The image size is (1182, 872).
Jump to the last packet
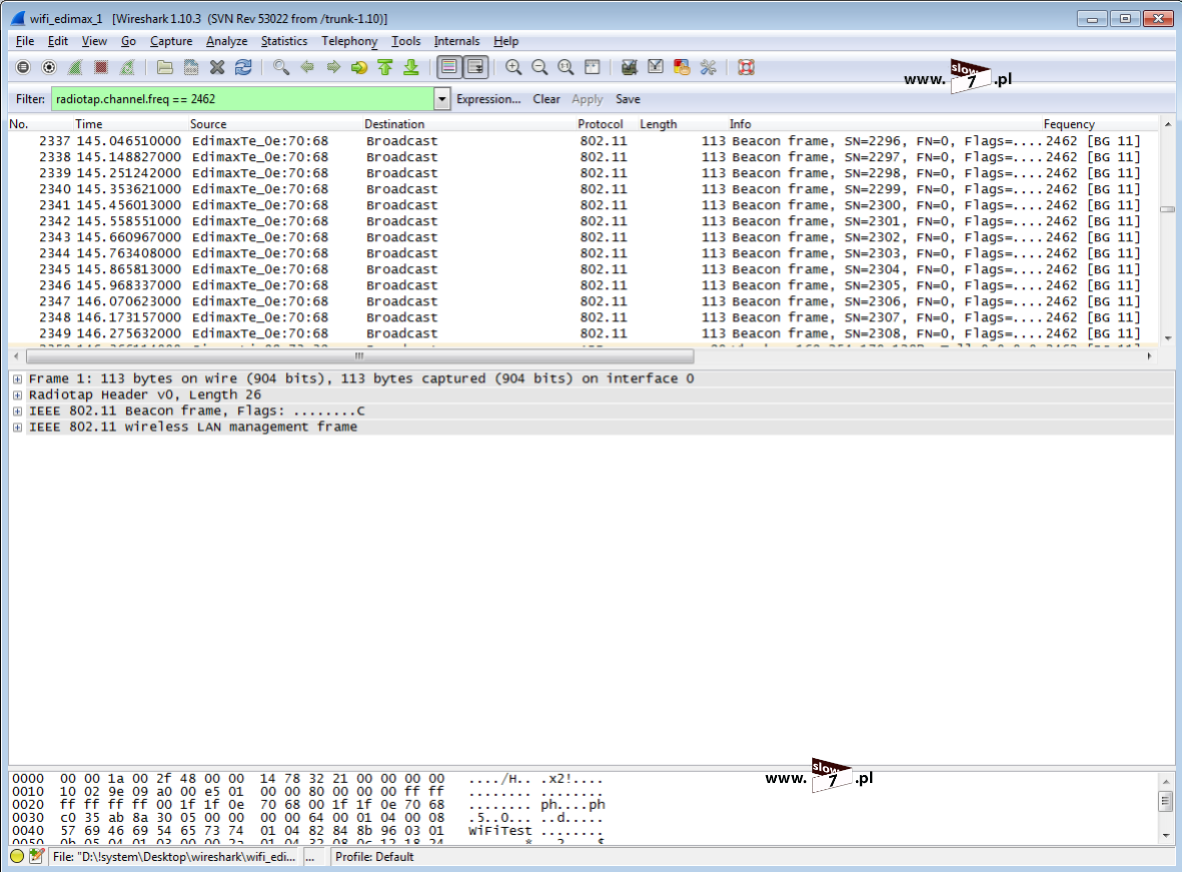click(411, 68)
